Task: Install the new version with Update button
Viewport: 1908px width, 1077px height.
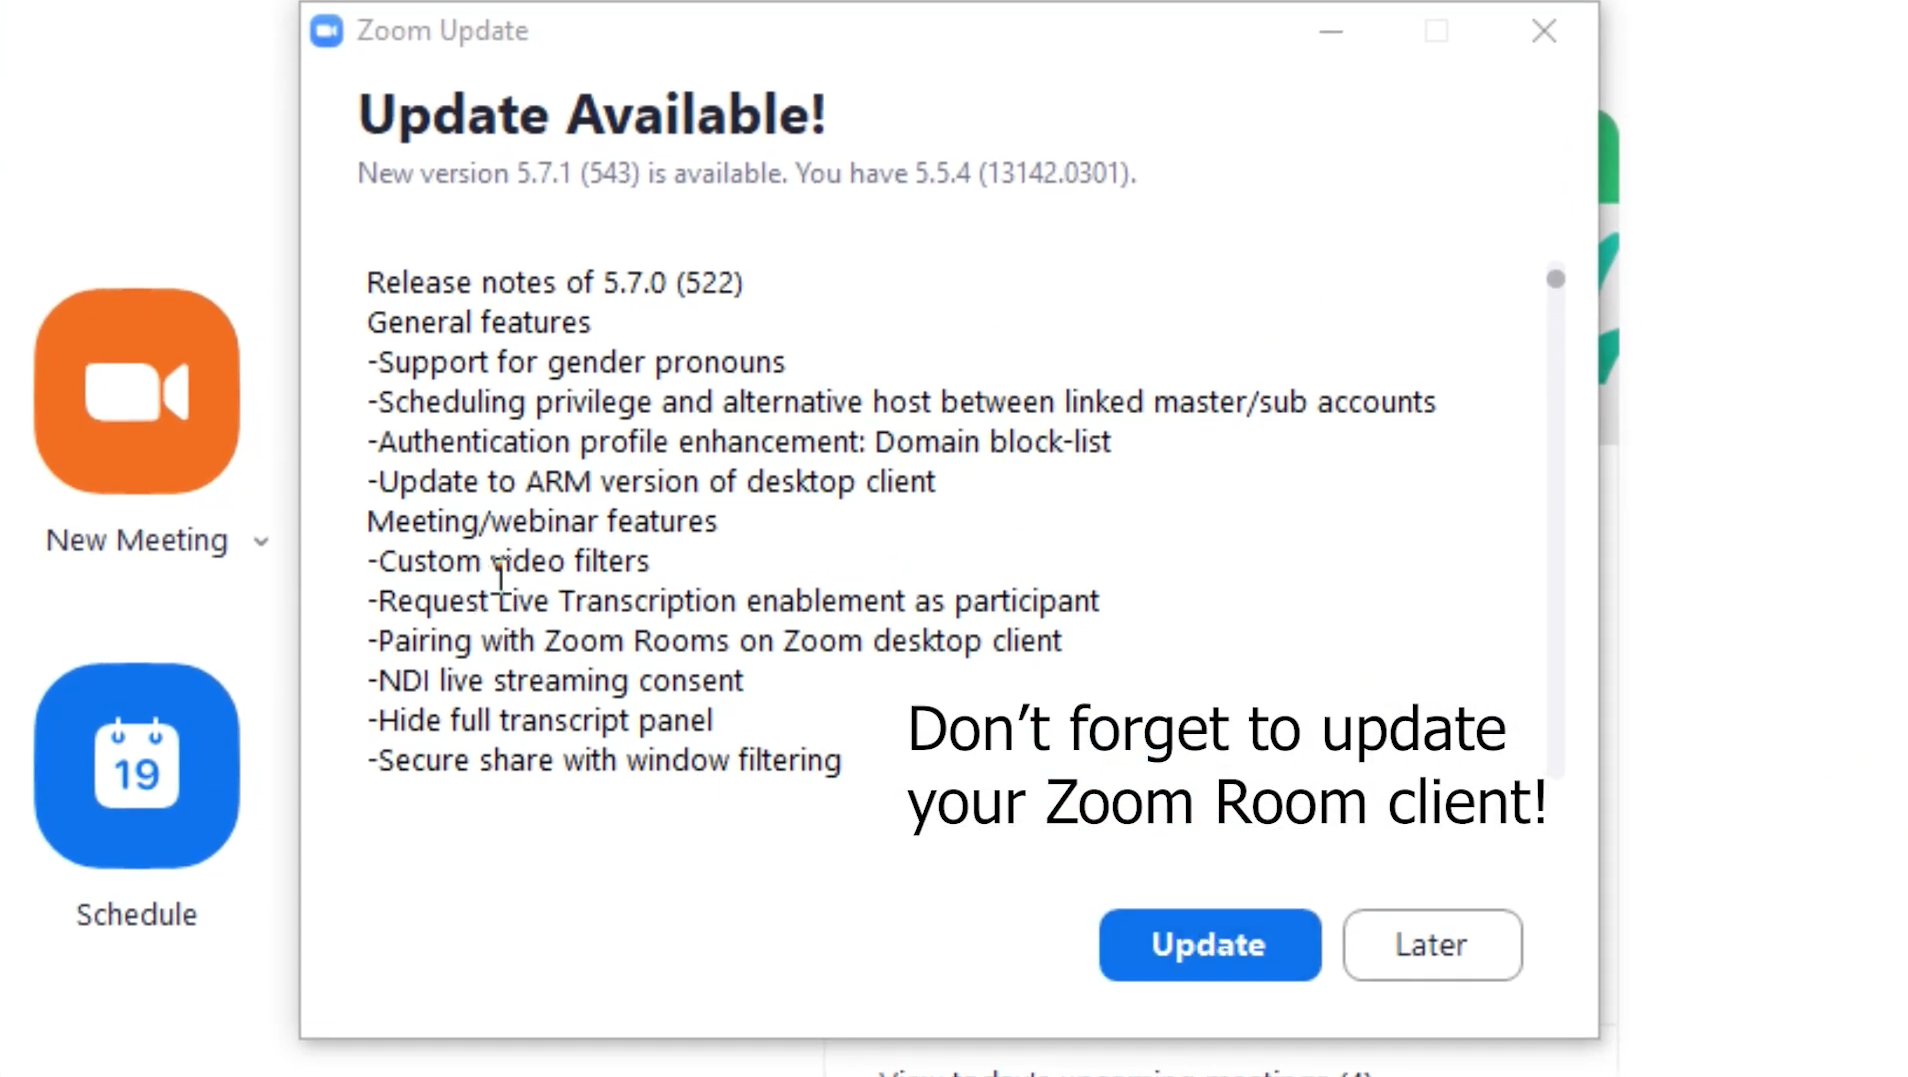Action: (1209, 944)
